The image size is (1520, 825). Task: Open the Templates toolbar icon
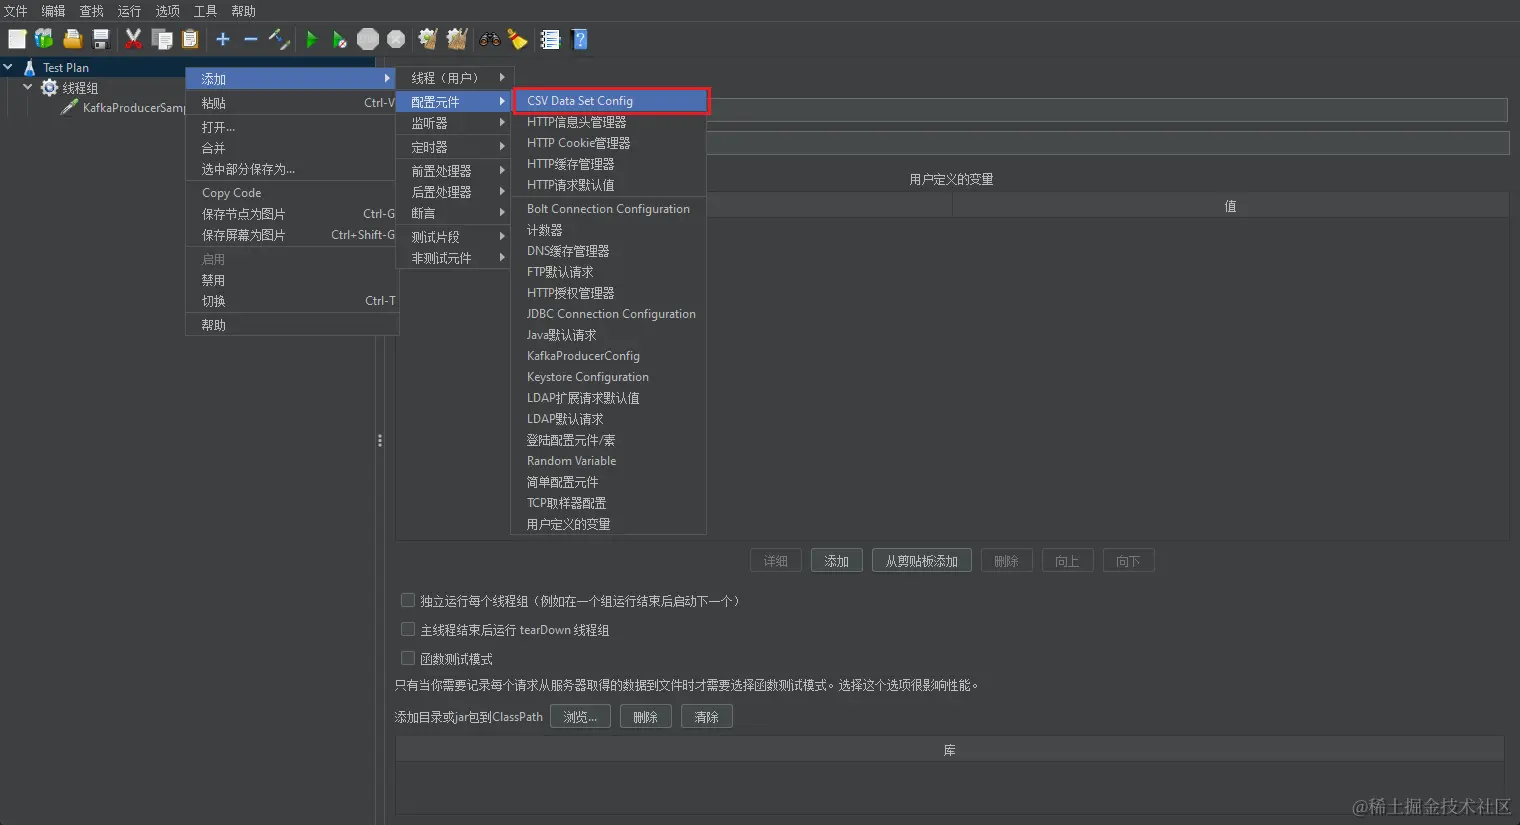(x=44, y=39)
